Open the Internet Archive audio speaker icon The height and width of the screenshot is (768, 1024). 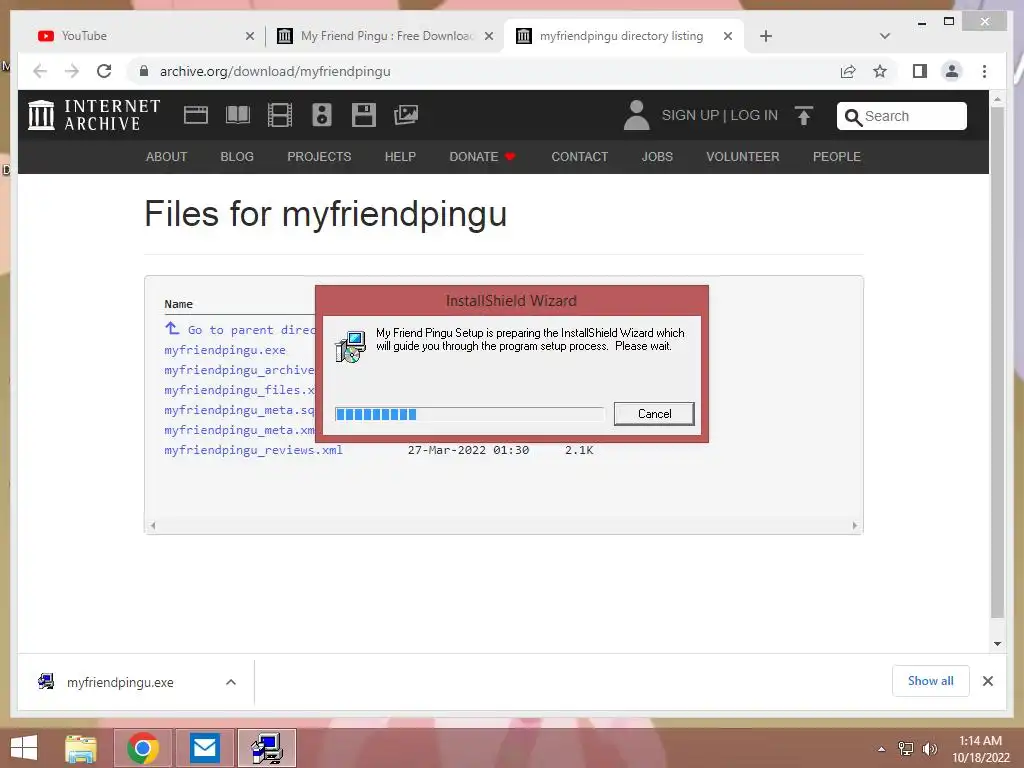321,115
